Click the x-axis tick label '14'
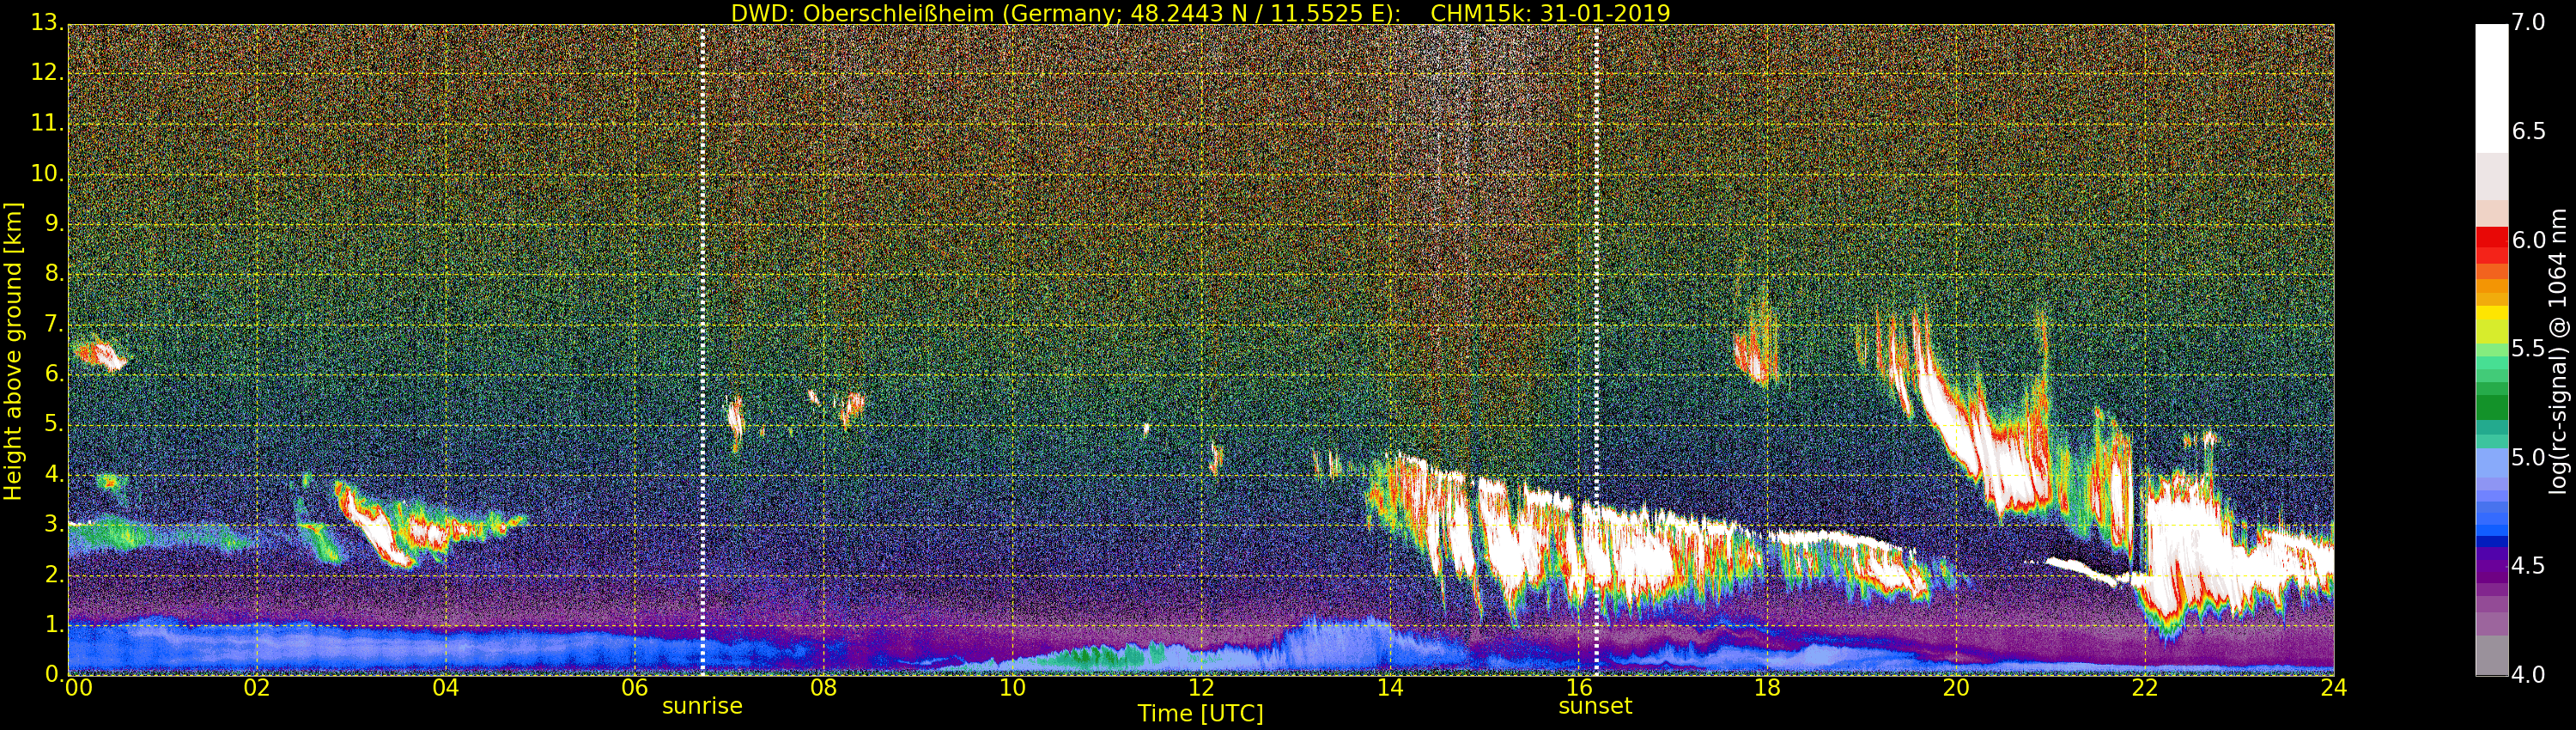The image size is (2576, 730). (1390, 687)
